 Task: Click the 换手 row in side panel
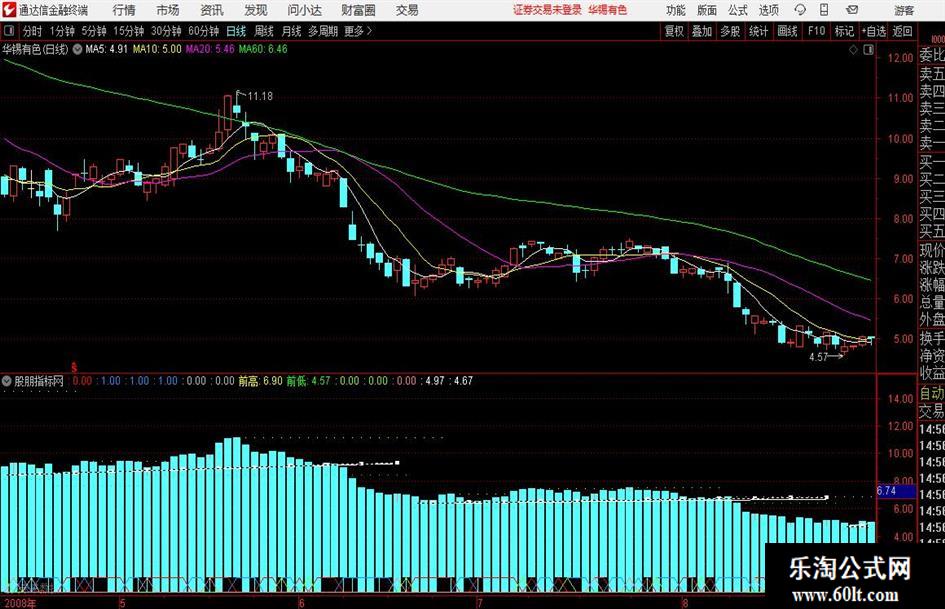click(x=932, y=338)
